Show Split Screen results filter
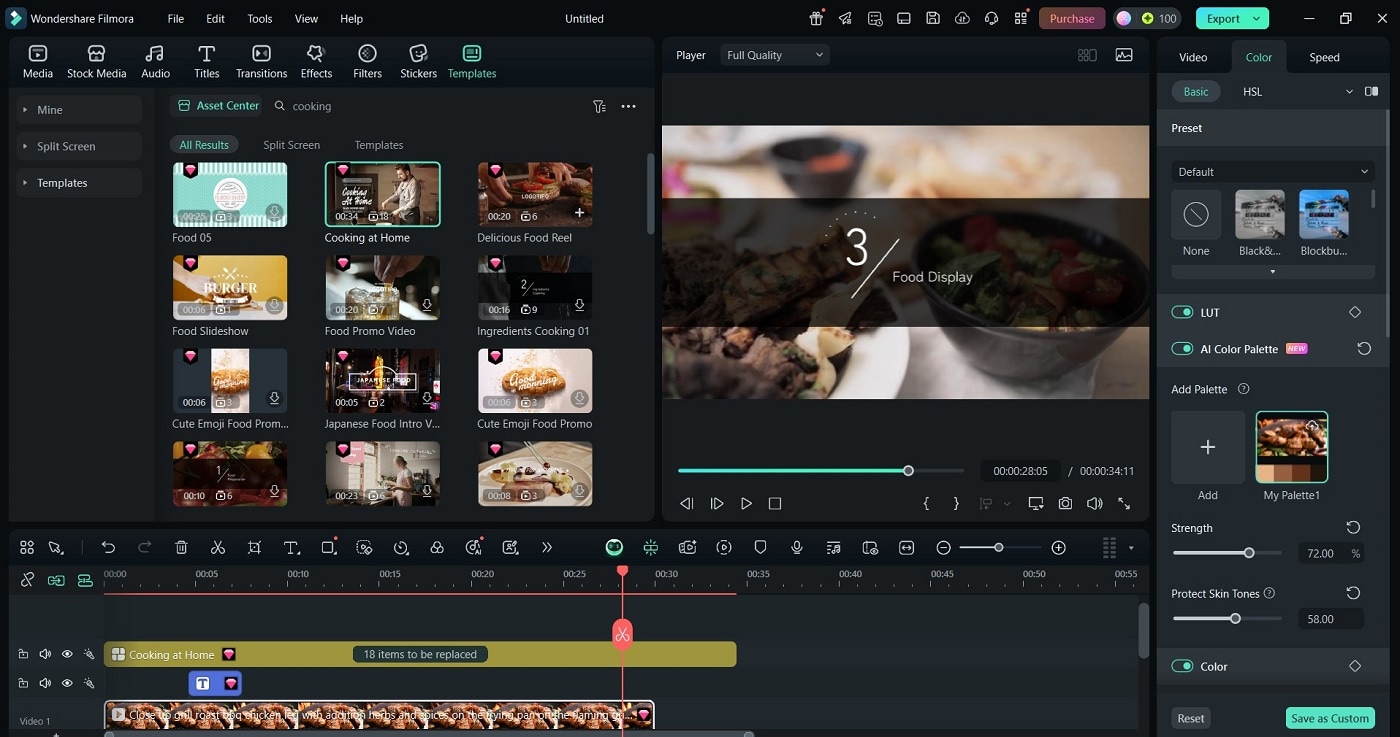Image resolution: width=1400 pixels, height=737 pixels. [x=291, y=145]
